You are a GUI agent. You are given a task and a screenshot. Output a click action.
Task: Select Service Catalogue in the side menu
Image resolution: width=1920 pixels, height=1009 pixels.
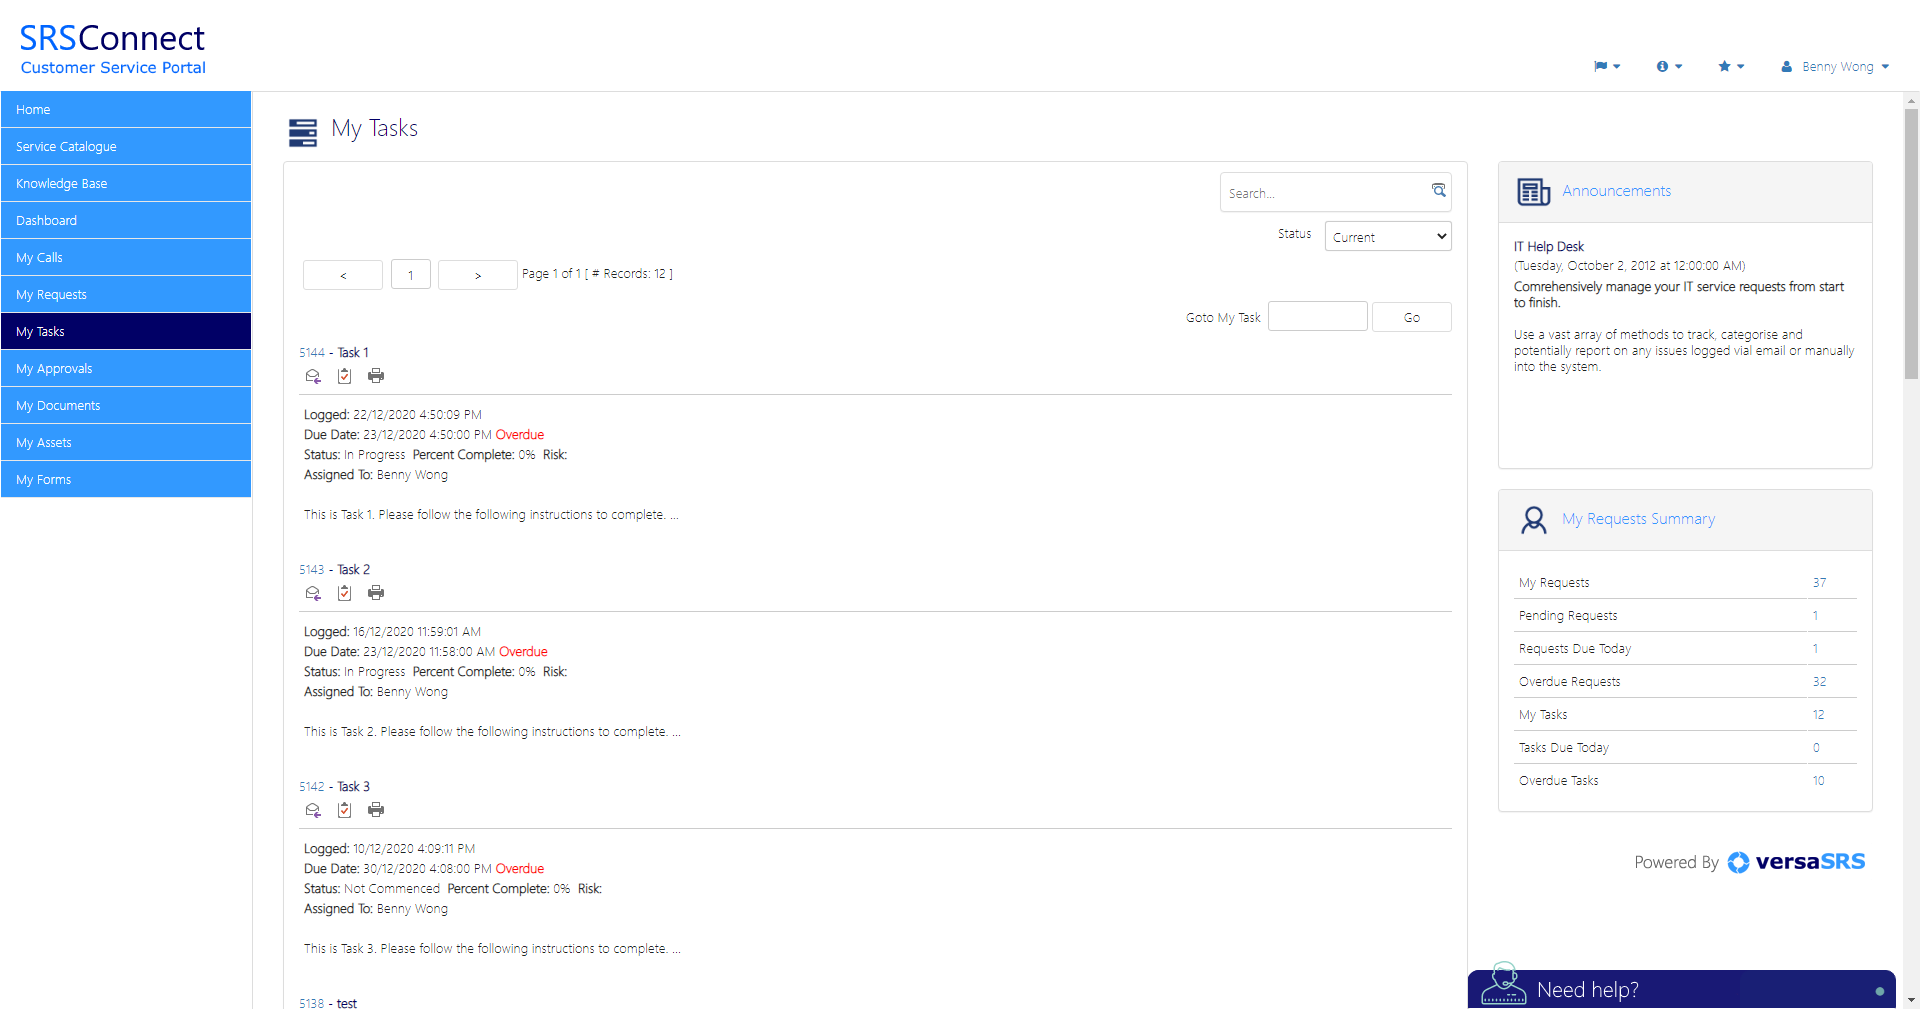tap(126, 147)
